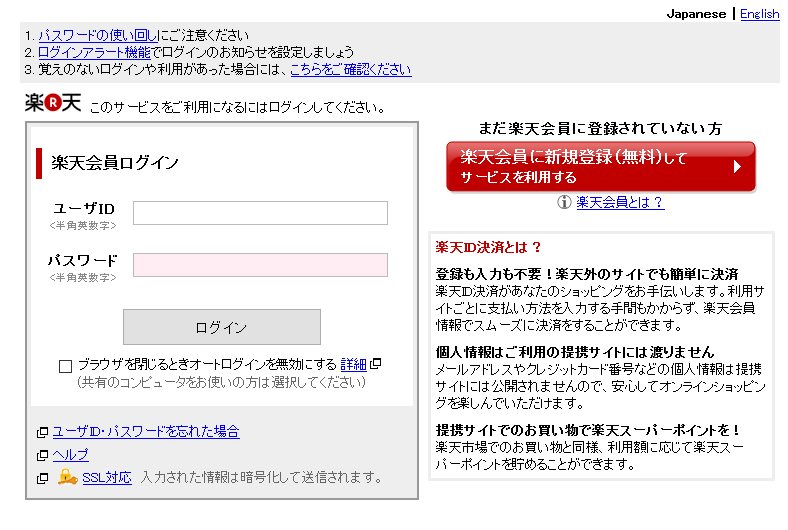
Task: Click the SSL padlock and key icon
Action: [67, 477]
